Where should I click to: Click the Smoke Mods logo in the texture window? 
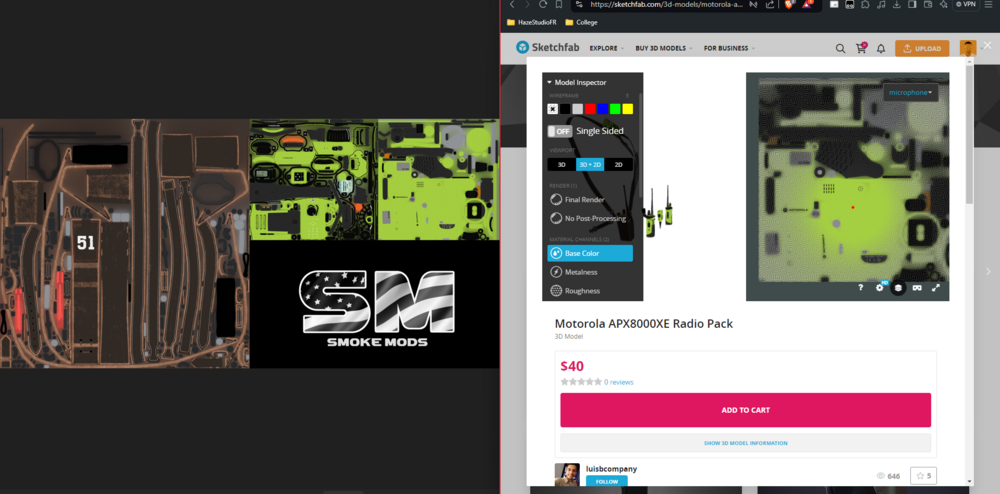point(377,308)
